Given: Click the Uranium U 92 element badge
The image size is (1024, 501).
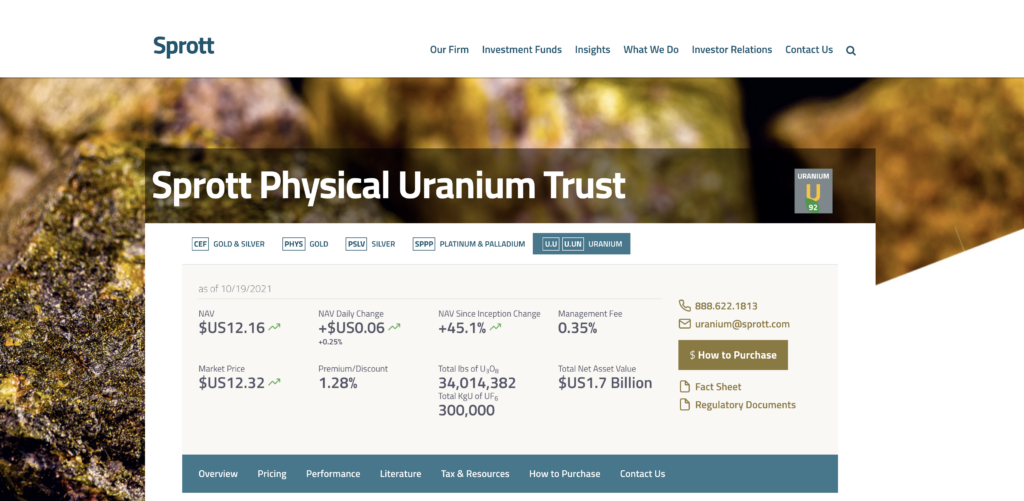Looking at the screenshot, I should 813,190.
